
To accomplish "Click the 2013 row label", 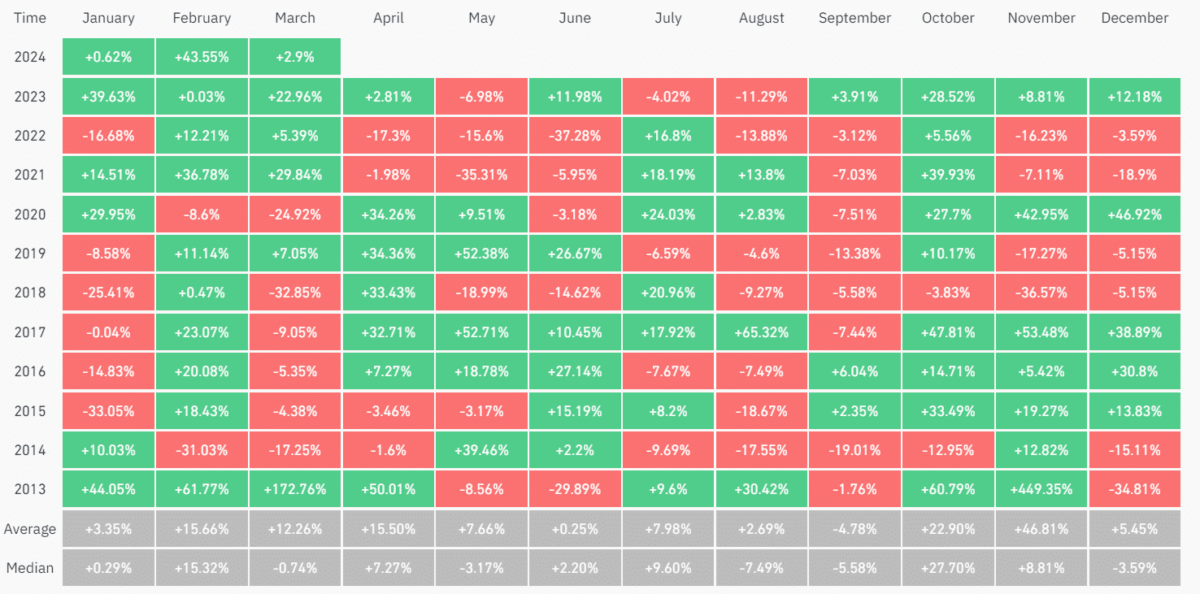I will 30,489.
